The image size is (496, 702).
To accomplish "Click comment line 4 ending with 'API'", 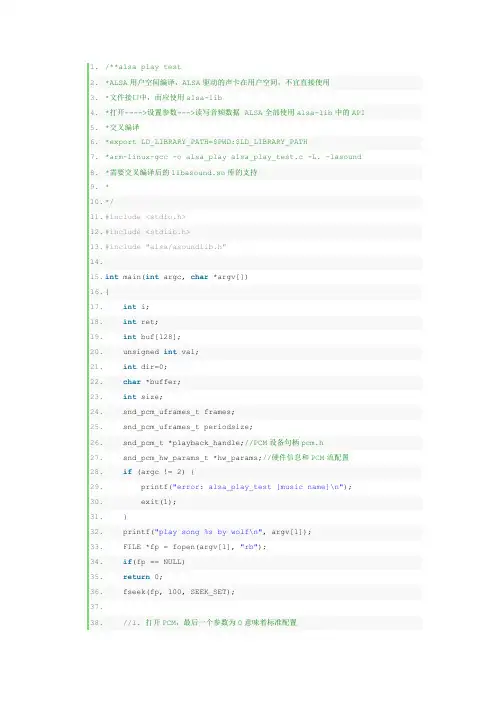I will coord(235,112).
